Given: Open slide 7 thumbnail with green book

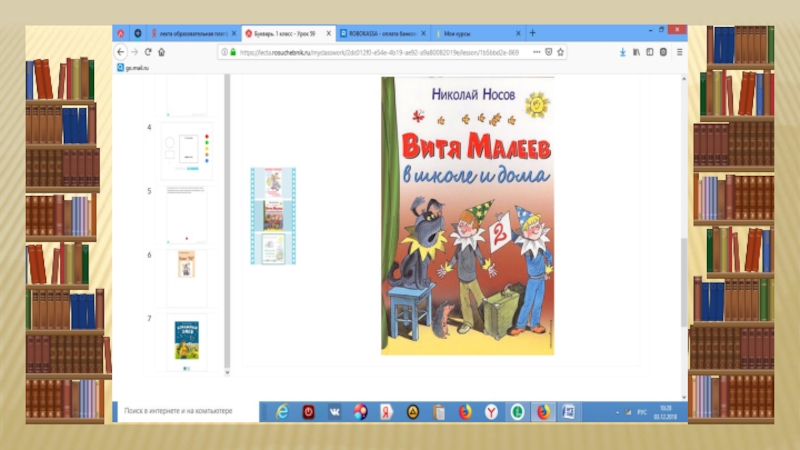Looking at the screenshot, I should point(186,340).
